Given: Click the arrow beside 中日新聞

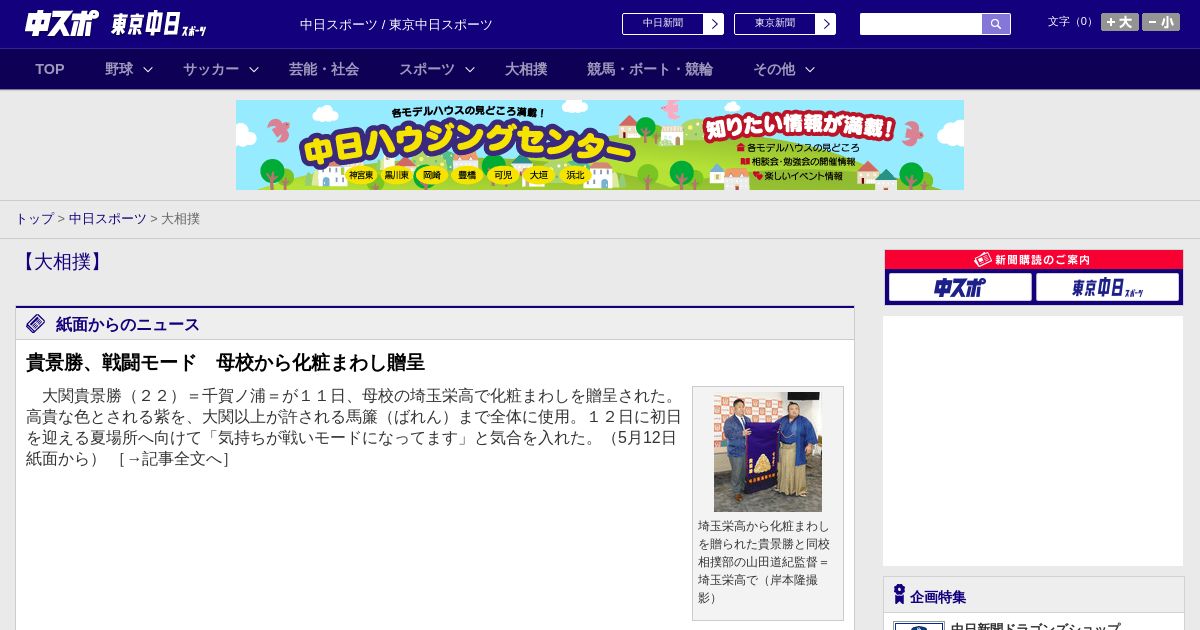Looking at the screenshot, I should [x=714, y=24].
